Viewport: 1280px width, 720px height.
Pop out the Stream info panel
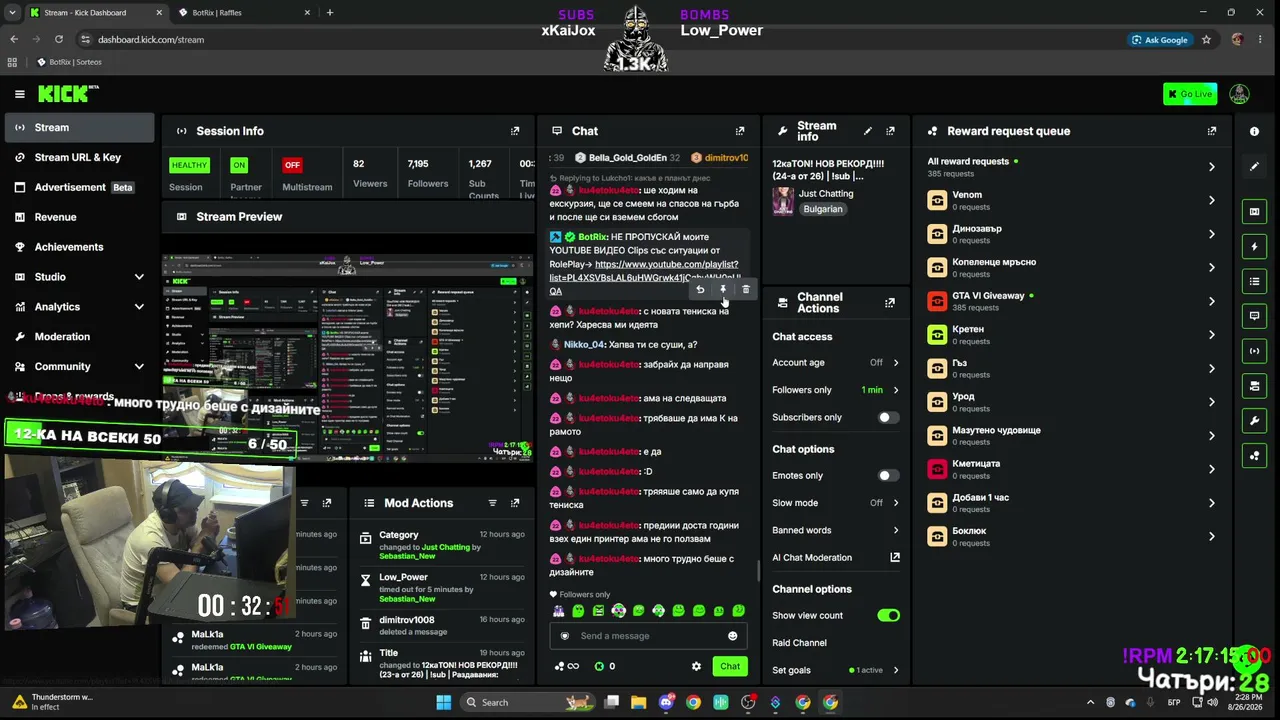click(890, 131)
